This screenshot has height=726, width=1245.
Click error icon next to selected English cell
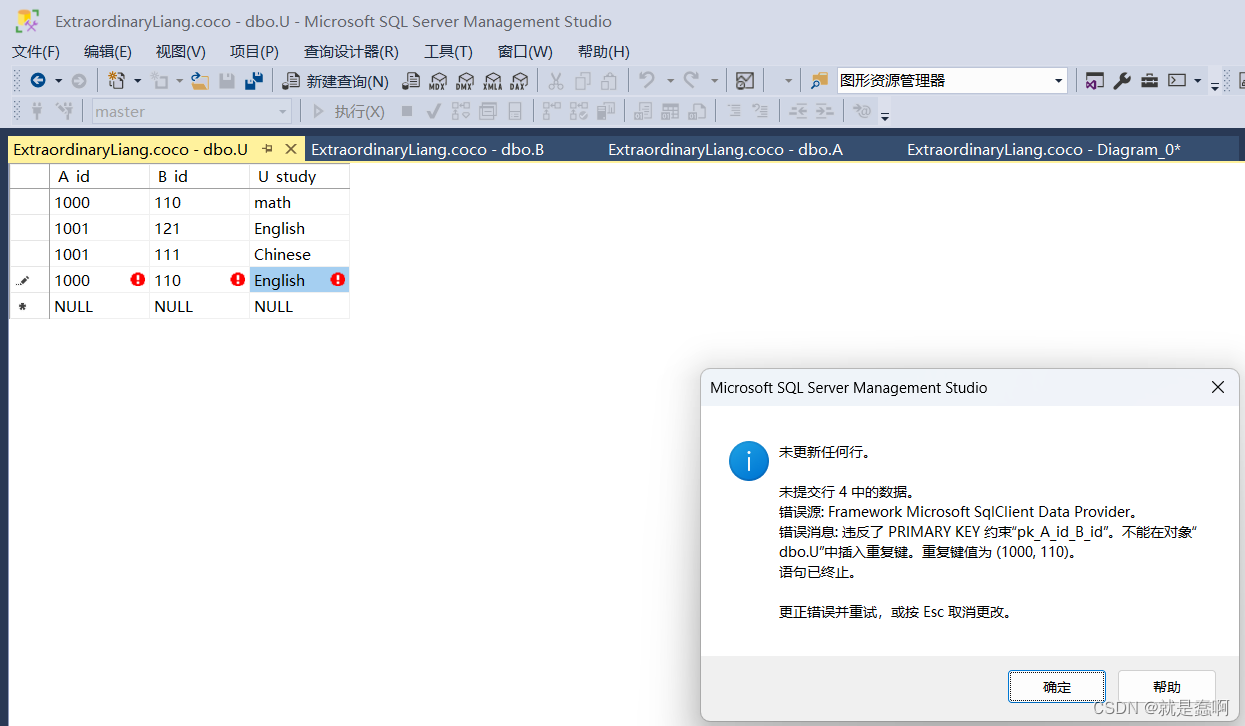(338, 280)
